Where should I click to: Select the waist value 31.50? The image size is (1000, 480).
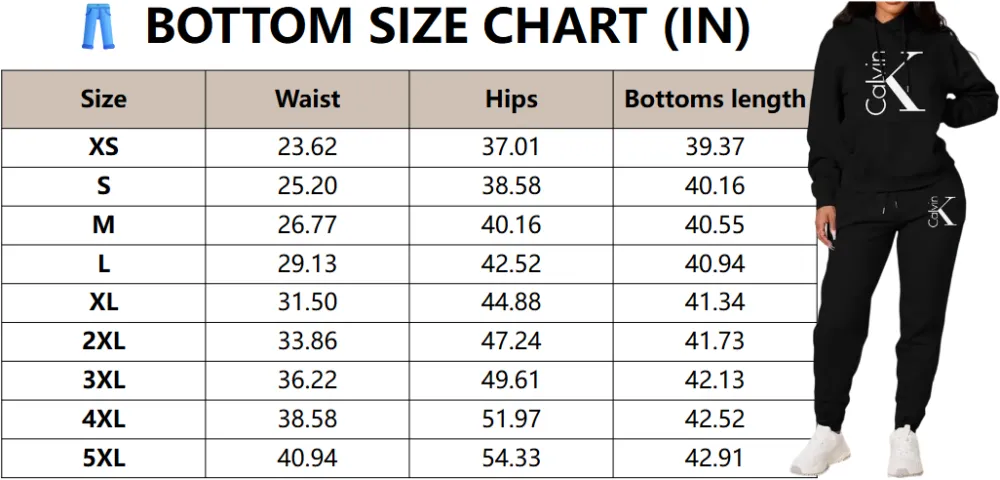coord(307,303)
